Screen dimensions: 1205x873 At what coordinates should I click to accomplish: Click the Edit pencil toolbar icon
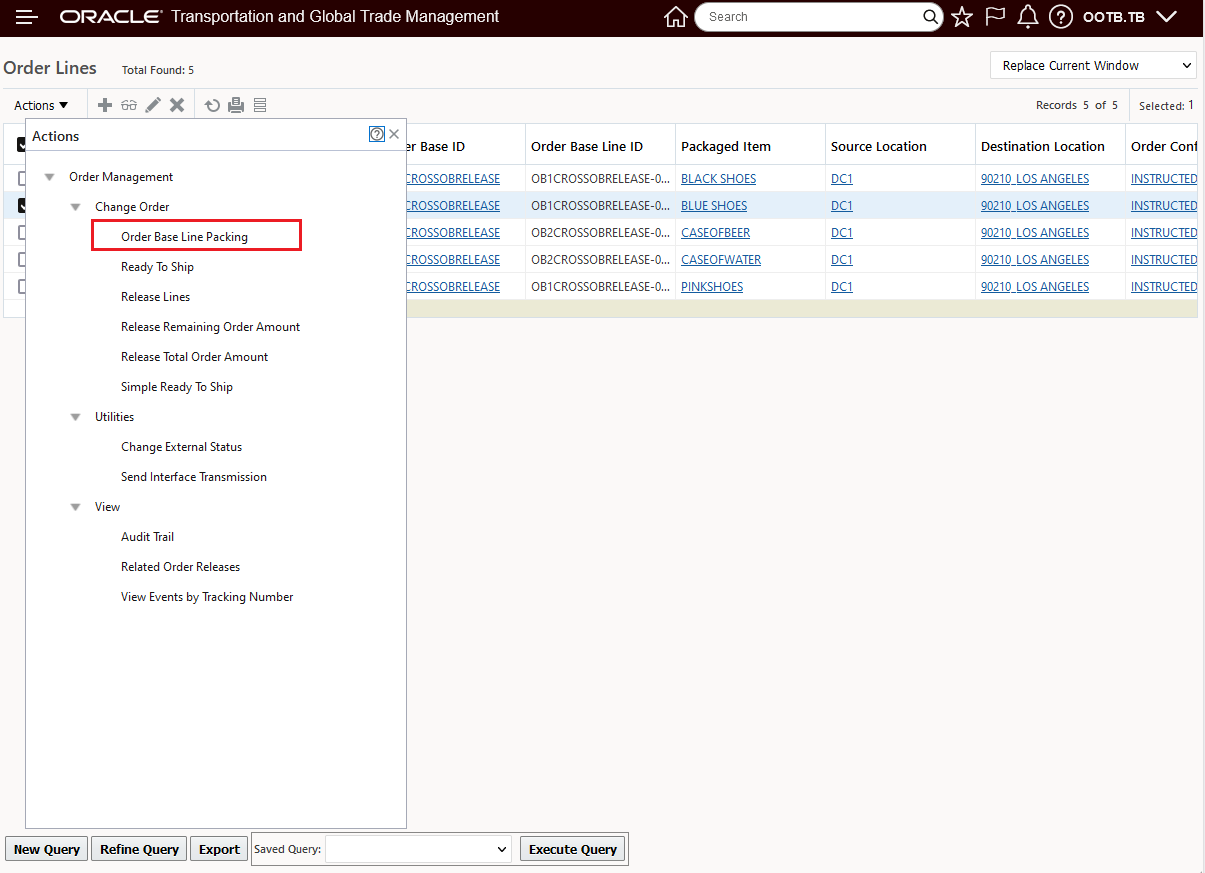[x=153, y=105]
